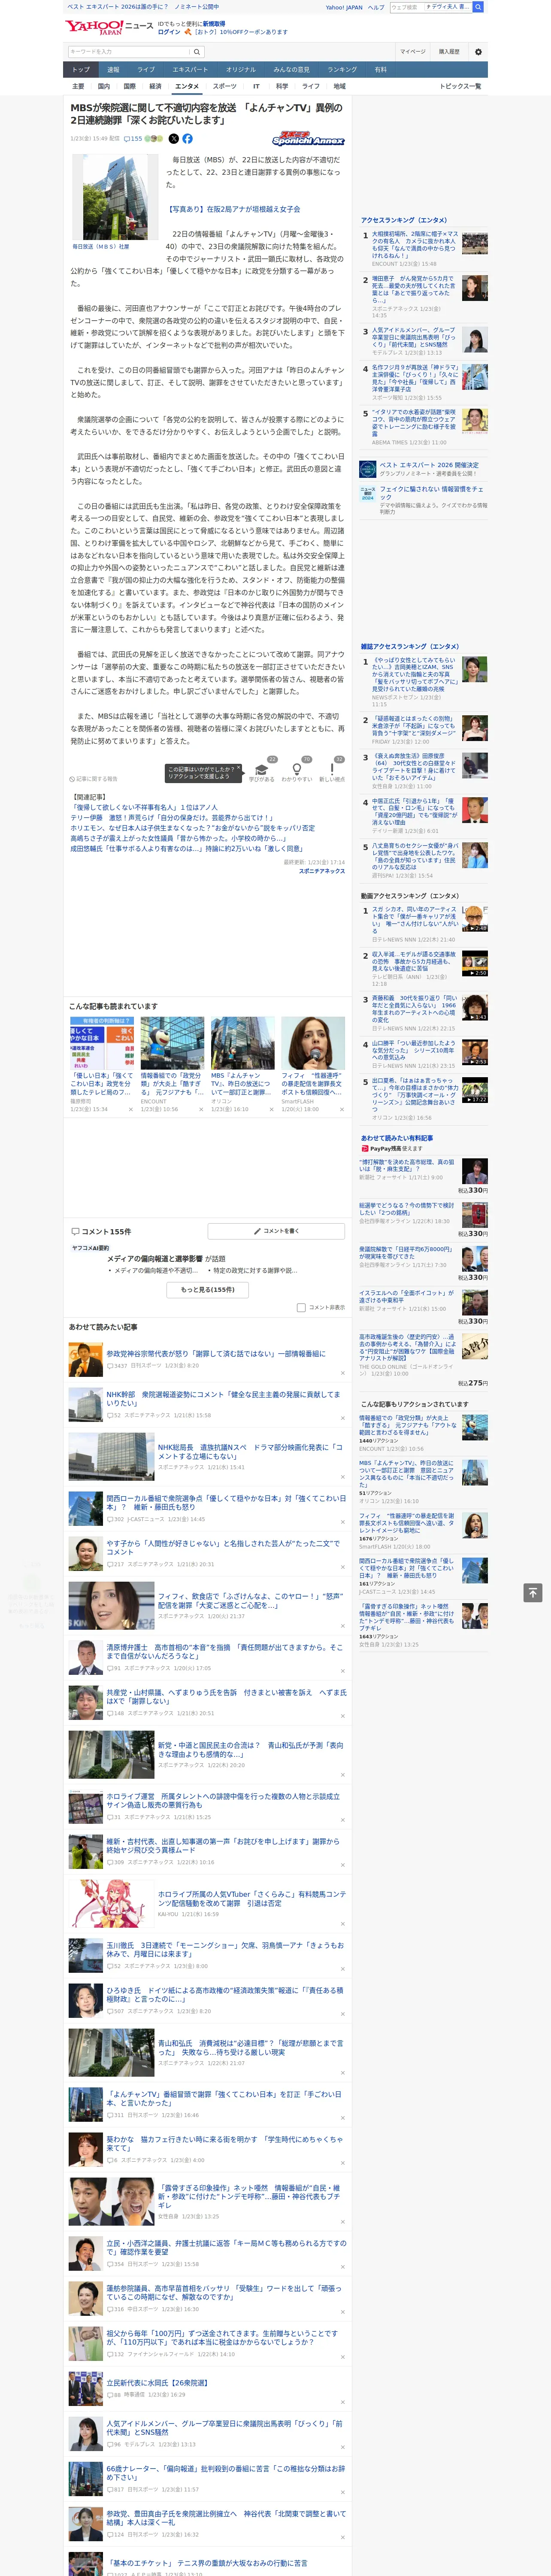
Task: Open the スポーツ category
Action: point(225,86)
